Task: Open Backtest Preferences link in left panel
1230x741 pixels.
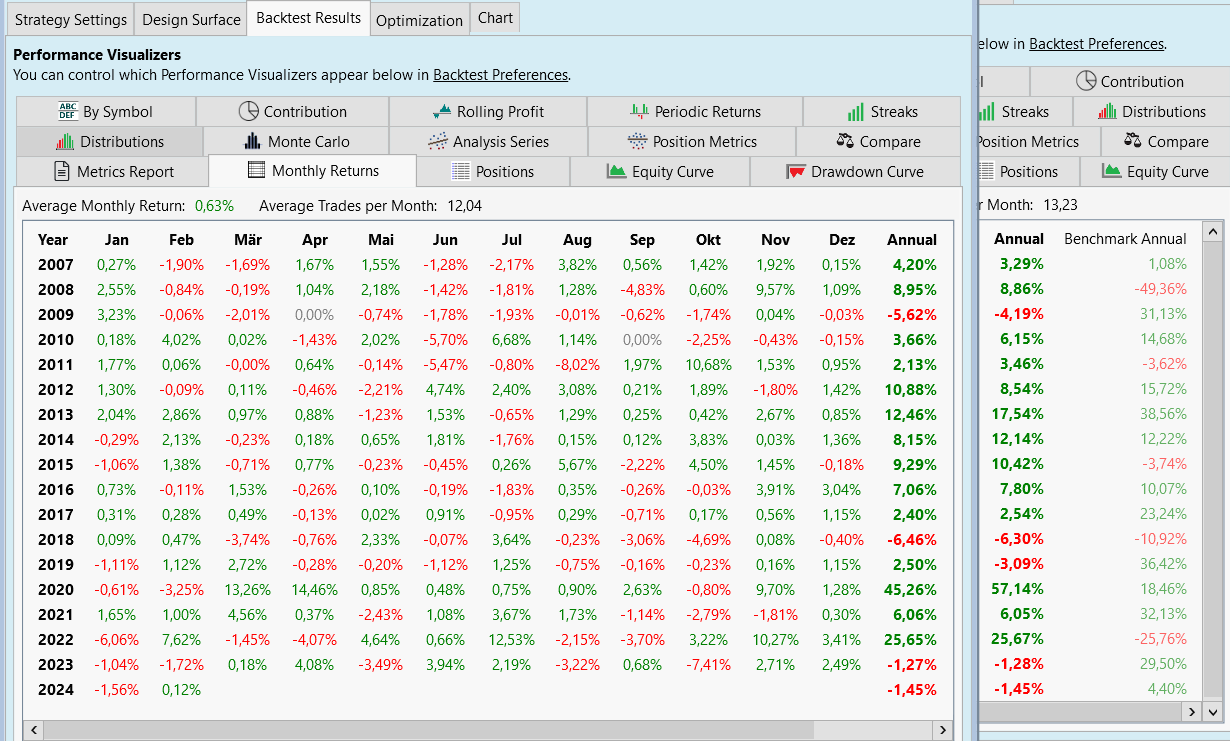Action: click(500, 75)
